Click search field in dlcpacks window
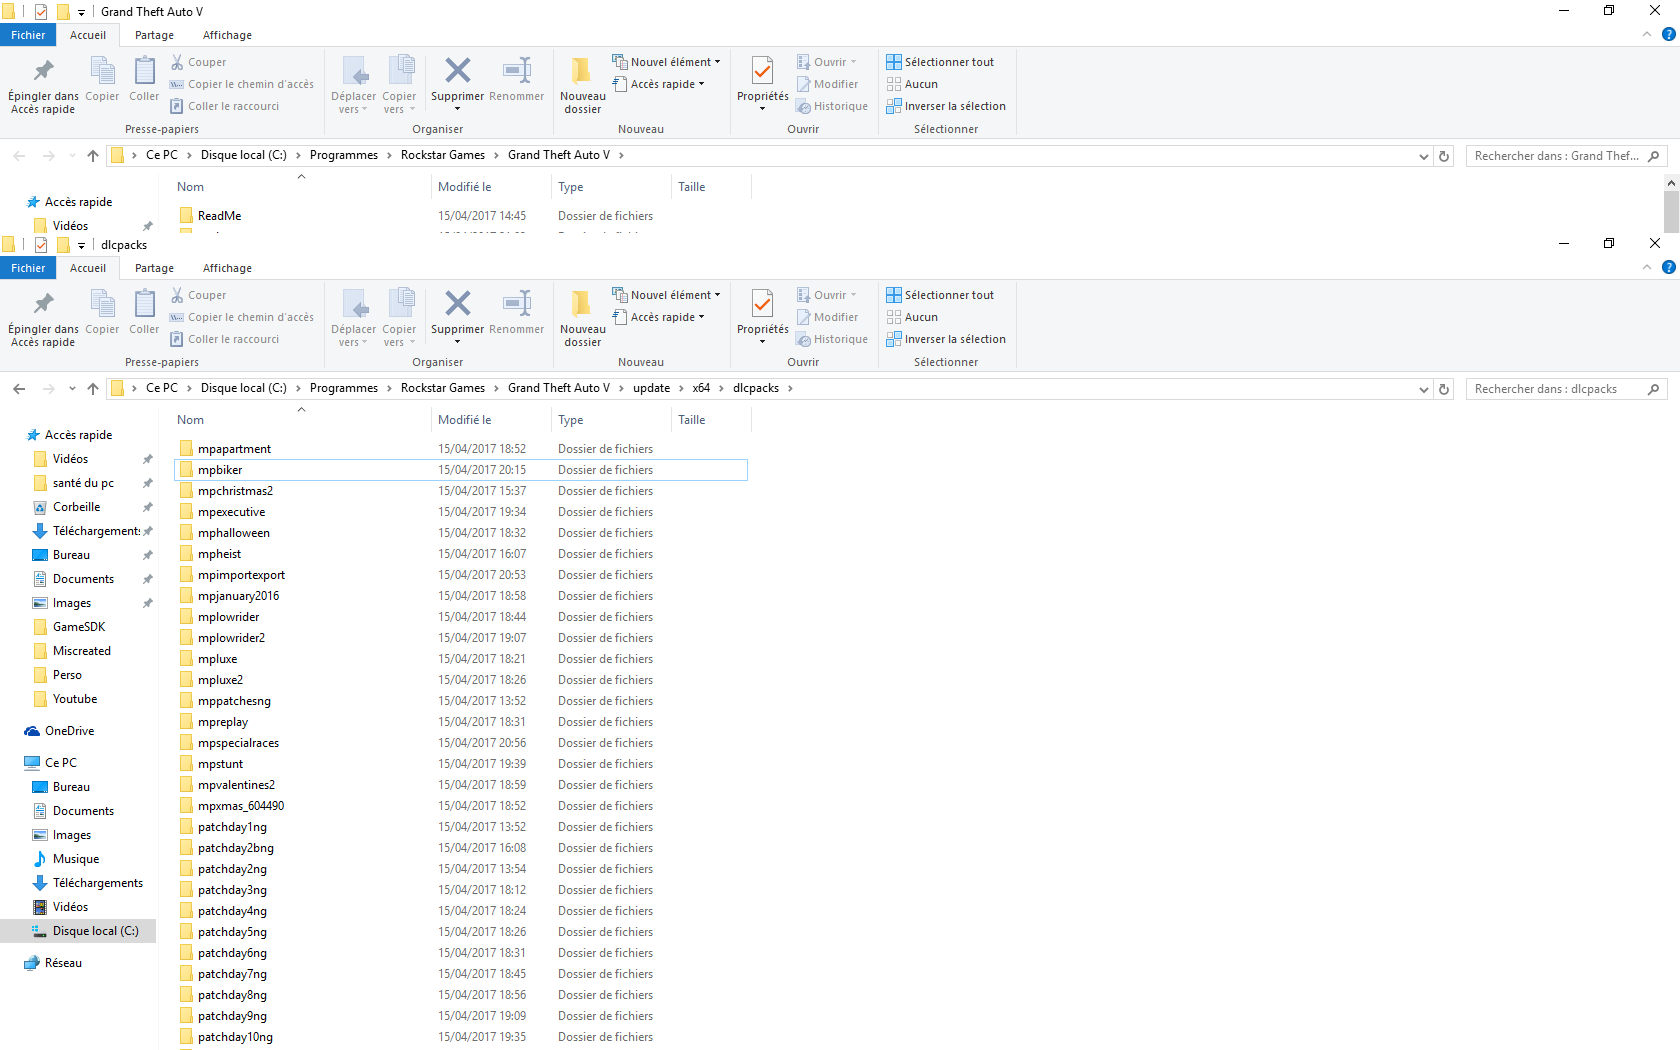This screenshot has height=1050, width=1680. (1566, 389)
